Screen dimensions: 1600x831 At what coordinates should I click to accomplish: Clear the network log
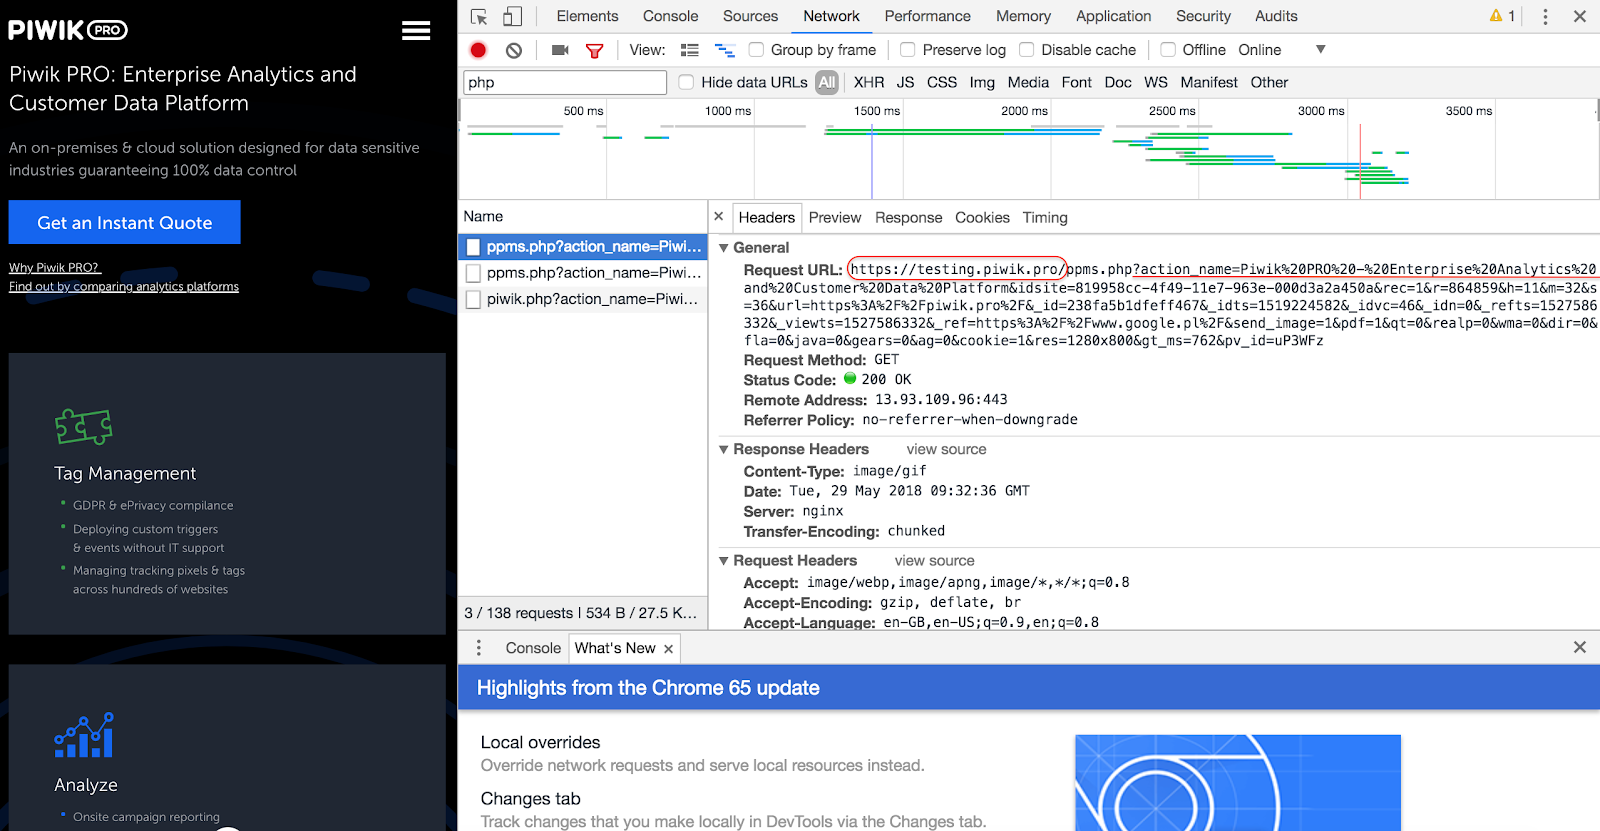514,50
